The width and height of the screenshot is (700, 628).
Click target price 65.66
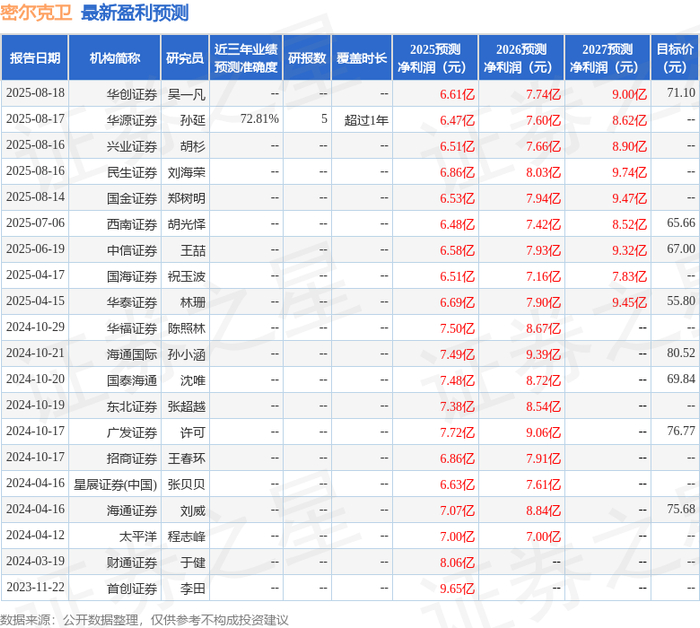681,223
